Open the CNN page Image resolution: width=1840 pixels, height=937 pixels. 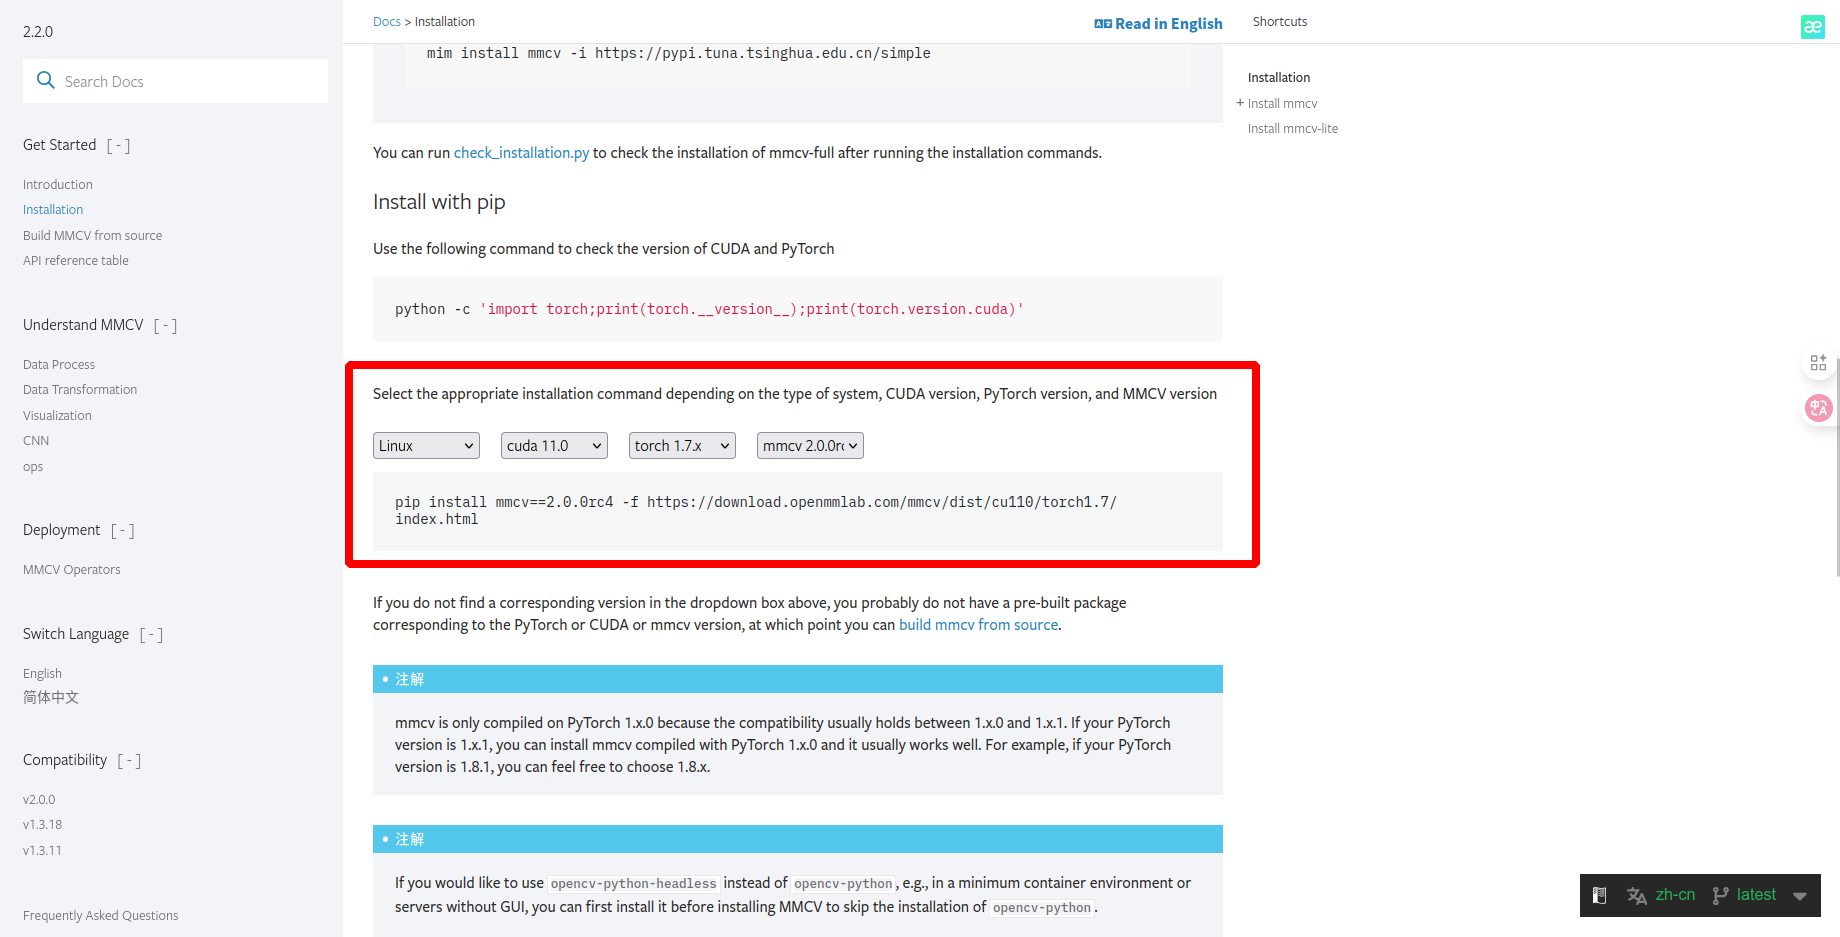point(36,441)
